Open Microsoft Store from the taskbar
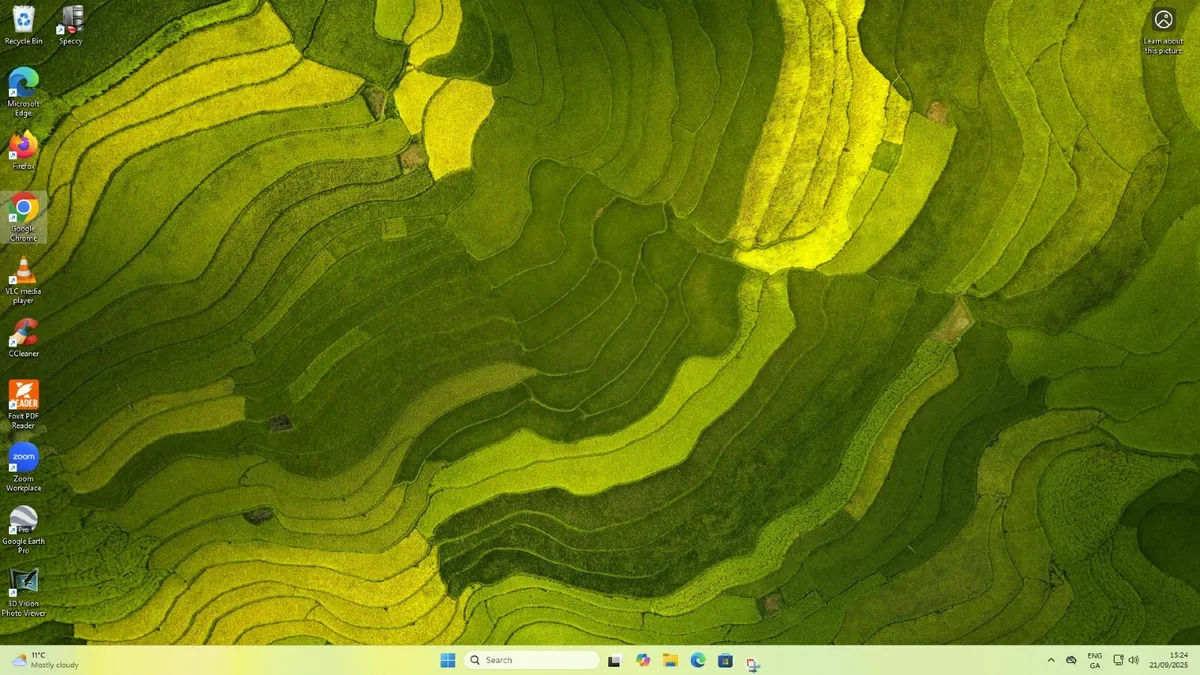Image resolution: width=1200 pixels, height=675 pixels. pyautogui.click(x=725, y=660)
